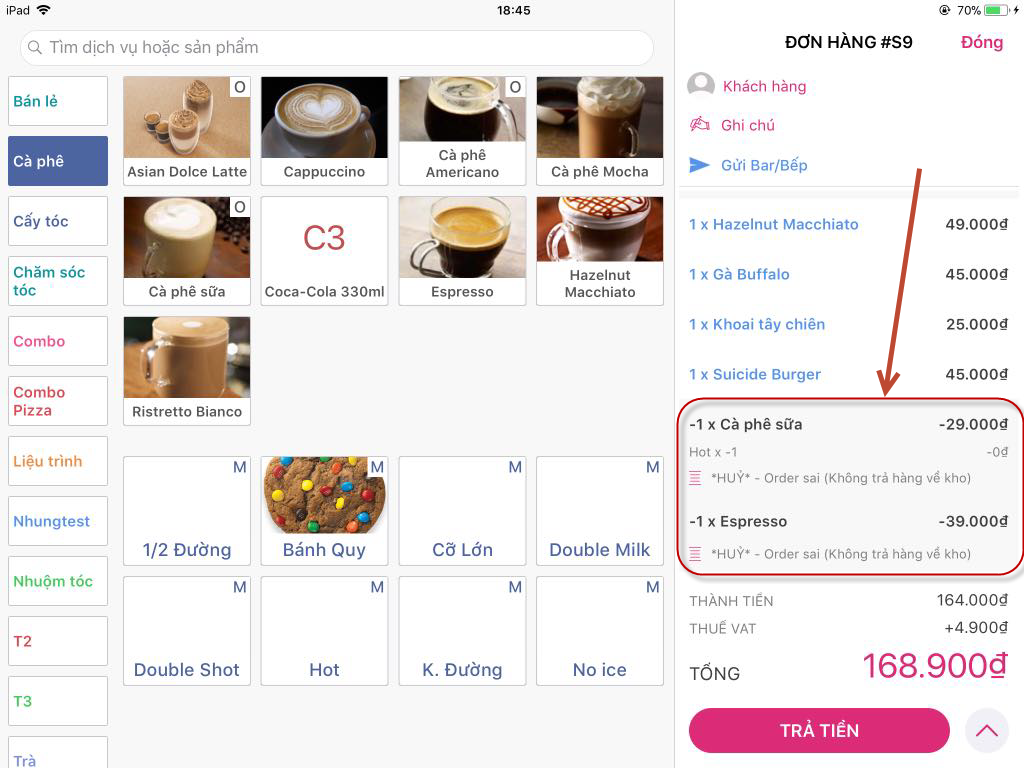Image resolution: width=1024 pixels, height=768 pixels.
Task: Select the Nhuộm tóc category
Action: (58, 581)
